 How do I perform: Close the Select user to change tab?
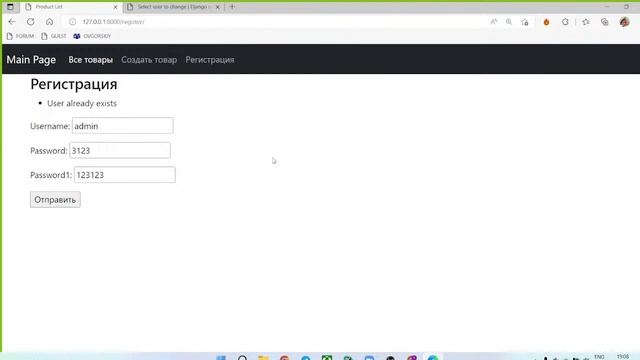coord(218,7)
